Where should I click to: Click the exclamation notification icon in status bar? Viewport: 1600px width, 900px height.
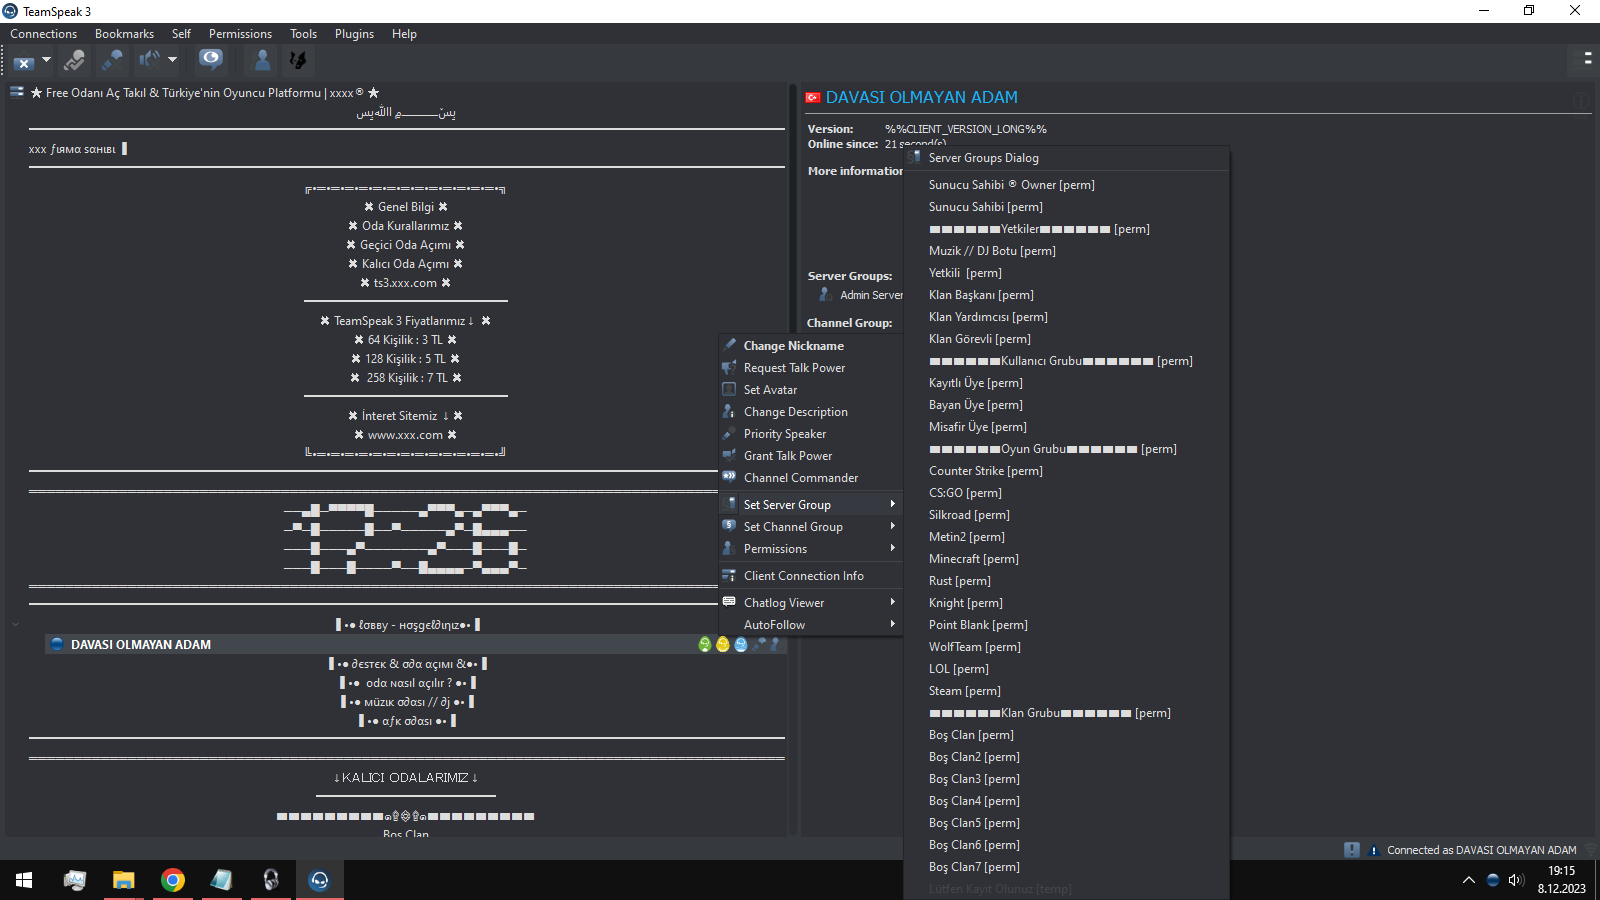coord(1352,850)
